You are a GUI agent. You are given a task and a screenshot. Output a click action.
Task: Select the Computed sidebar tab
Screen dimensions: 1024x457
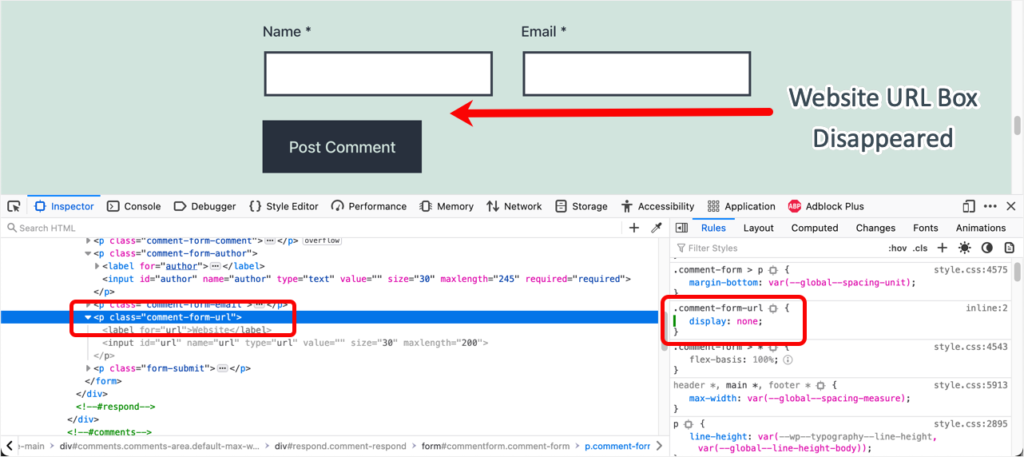click(814, 228)
